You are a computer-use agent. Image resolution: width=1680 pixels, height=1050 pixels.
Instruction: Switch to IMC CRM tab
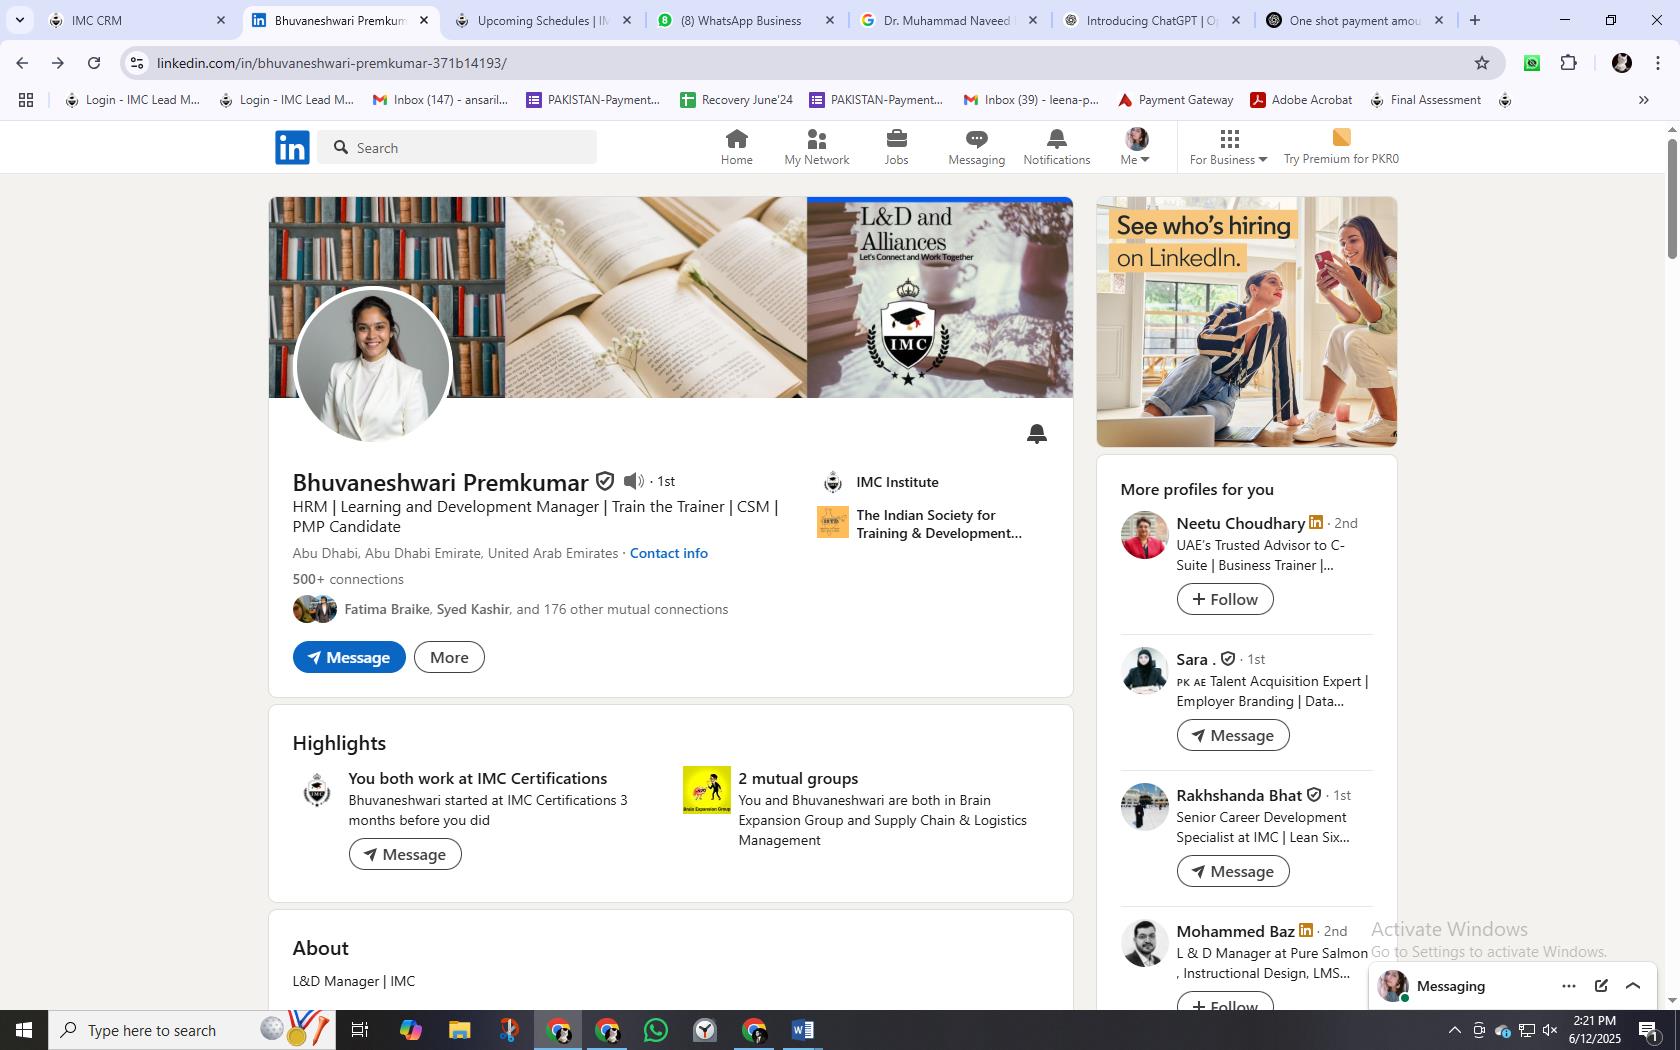tap(138, 20)
